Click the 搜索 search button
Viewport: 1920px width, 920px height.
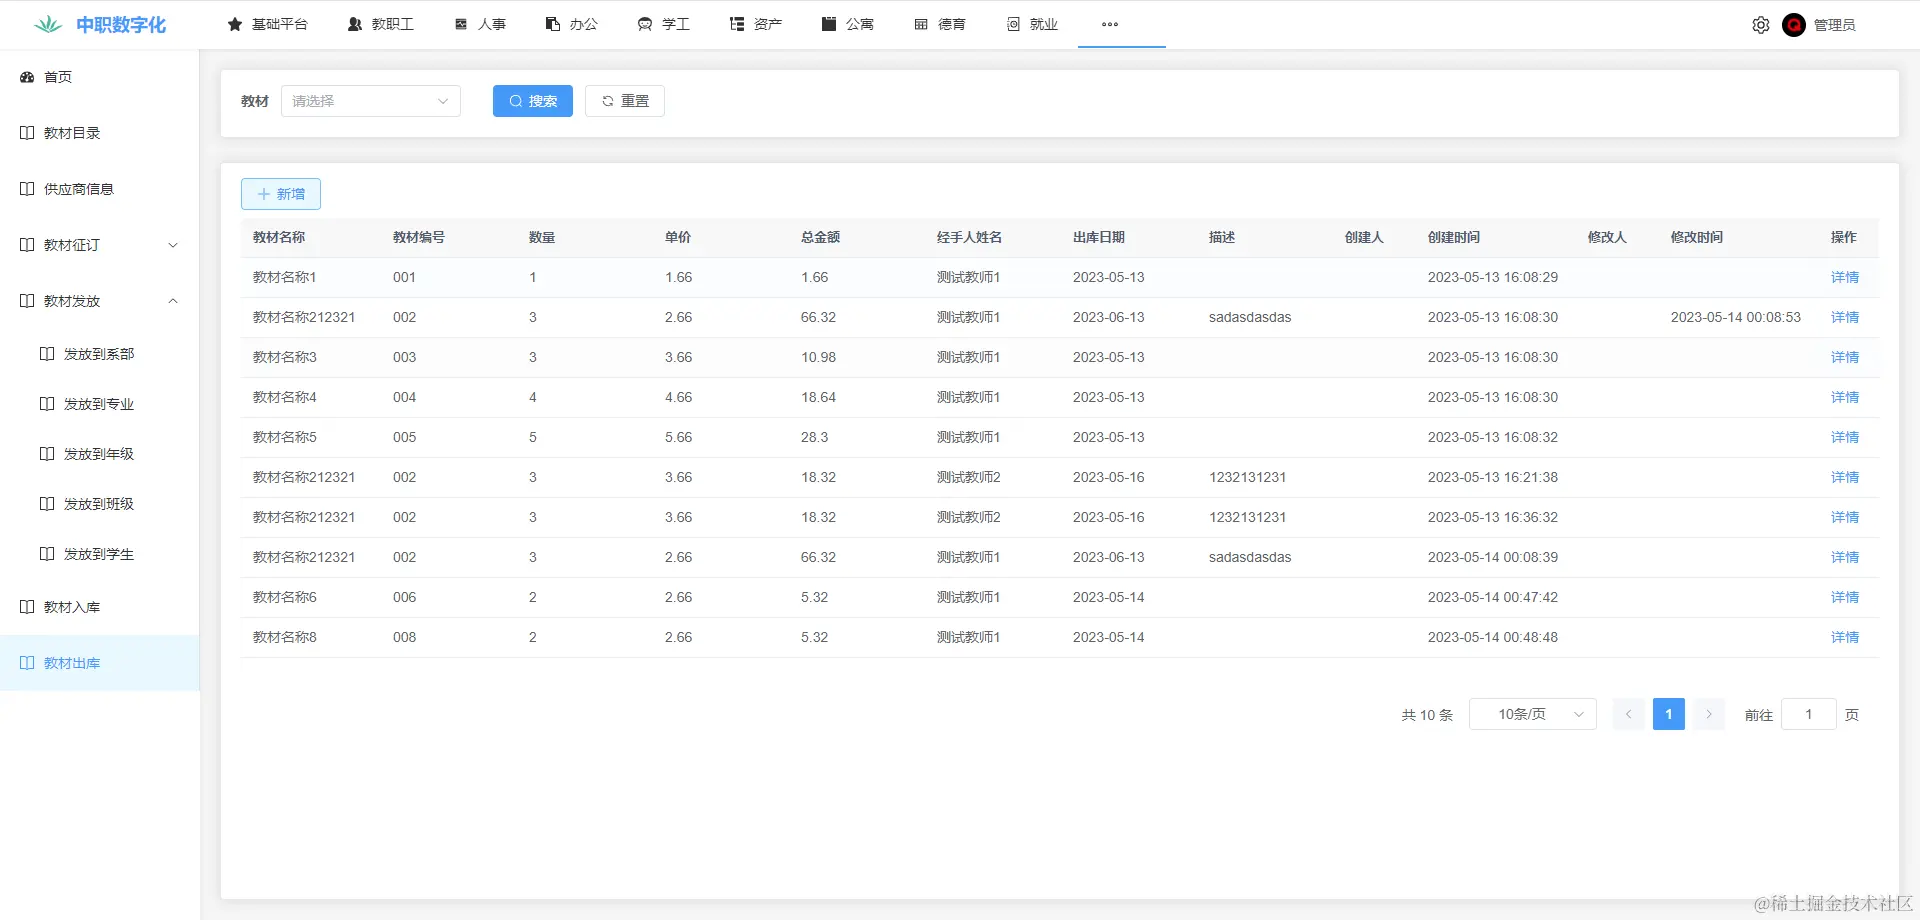[533, 101]
